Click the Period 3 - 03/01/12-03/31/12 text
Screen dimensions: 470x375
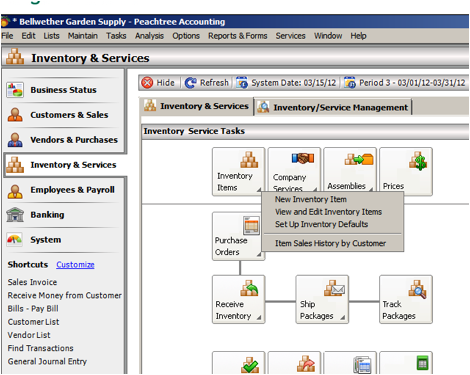click(412, 83)
